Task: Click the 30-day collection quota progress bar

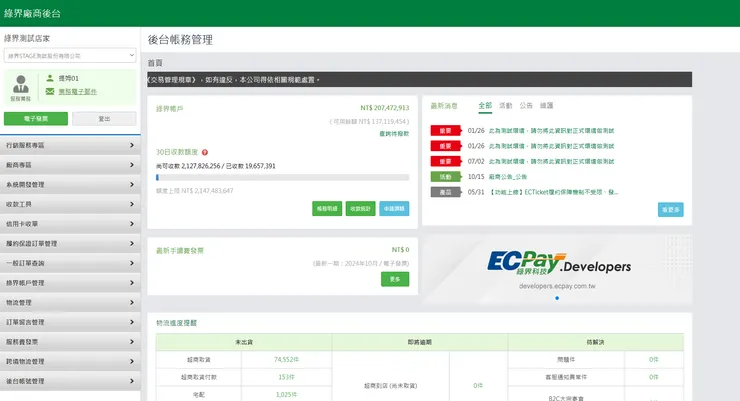Action: (282, 177)
